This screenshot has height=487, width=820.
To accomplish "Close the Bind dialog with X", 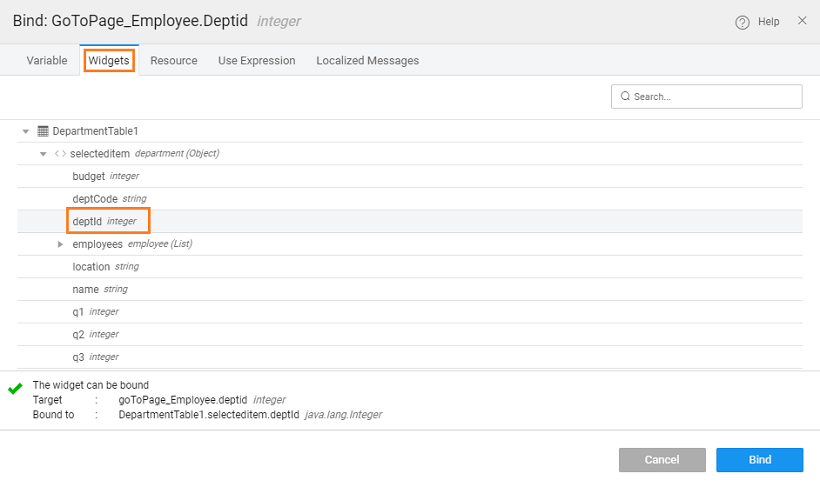I will pyautogui.click(x=802, y=21).
